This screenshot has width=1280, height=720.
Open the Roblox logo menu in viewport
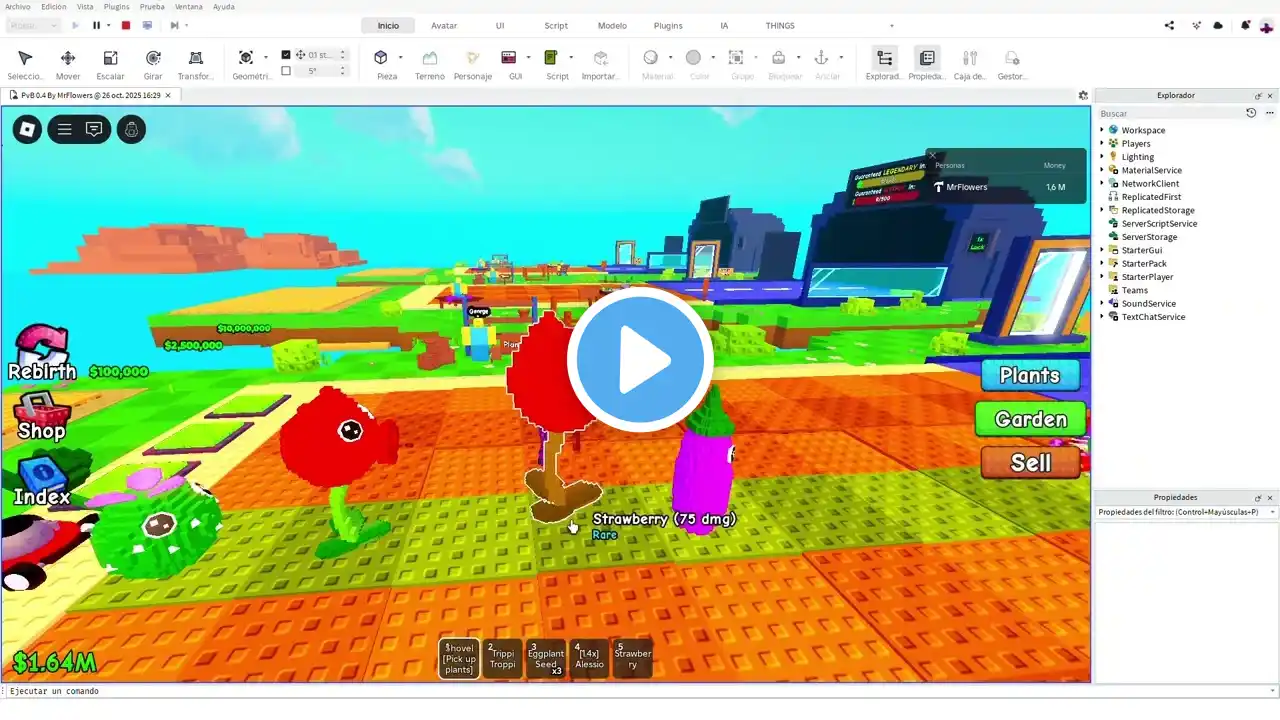pyautogui.click(x=27, y=129)
